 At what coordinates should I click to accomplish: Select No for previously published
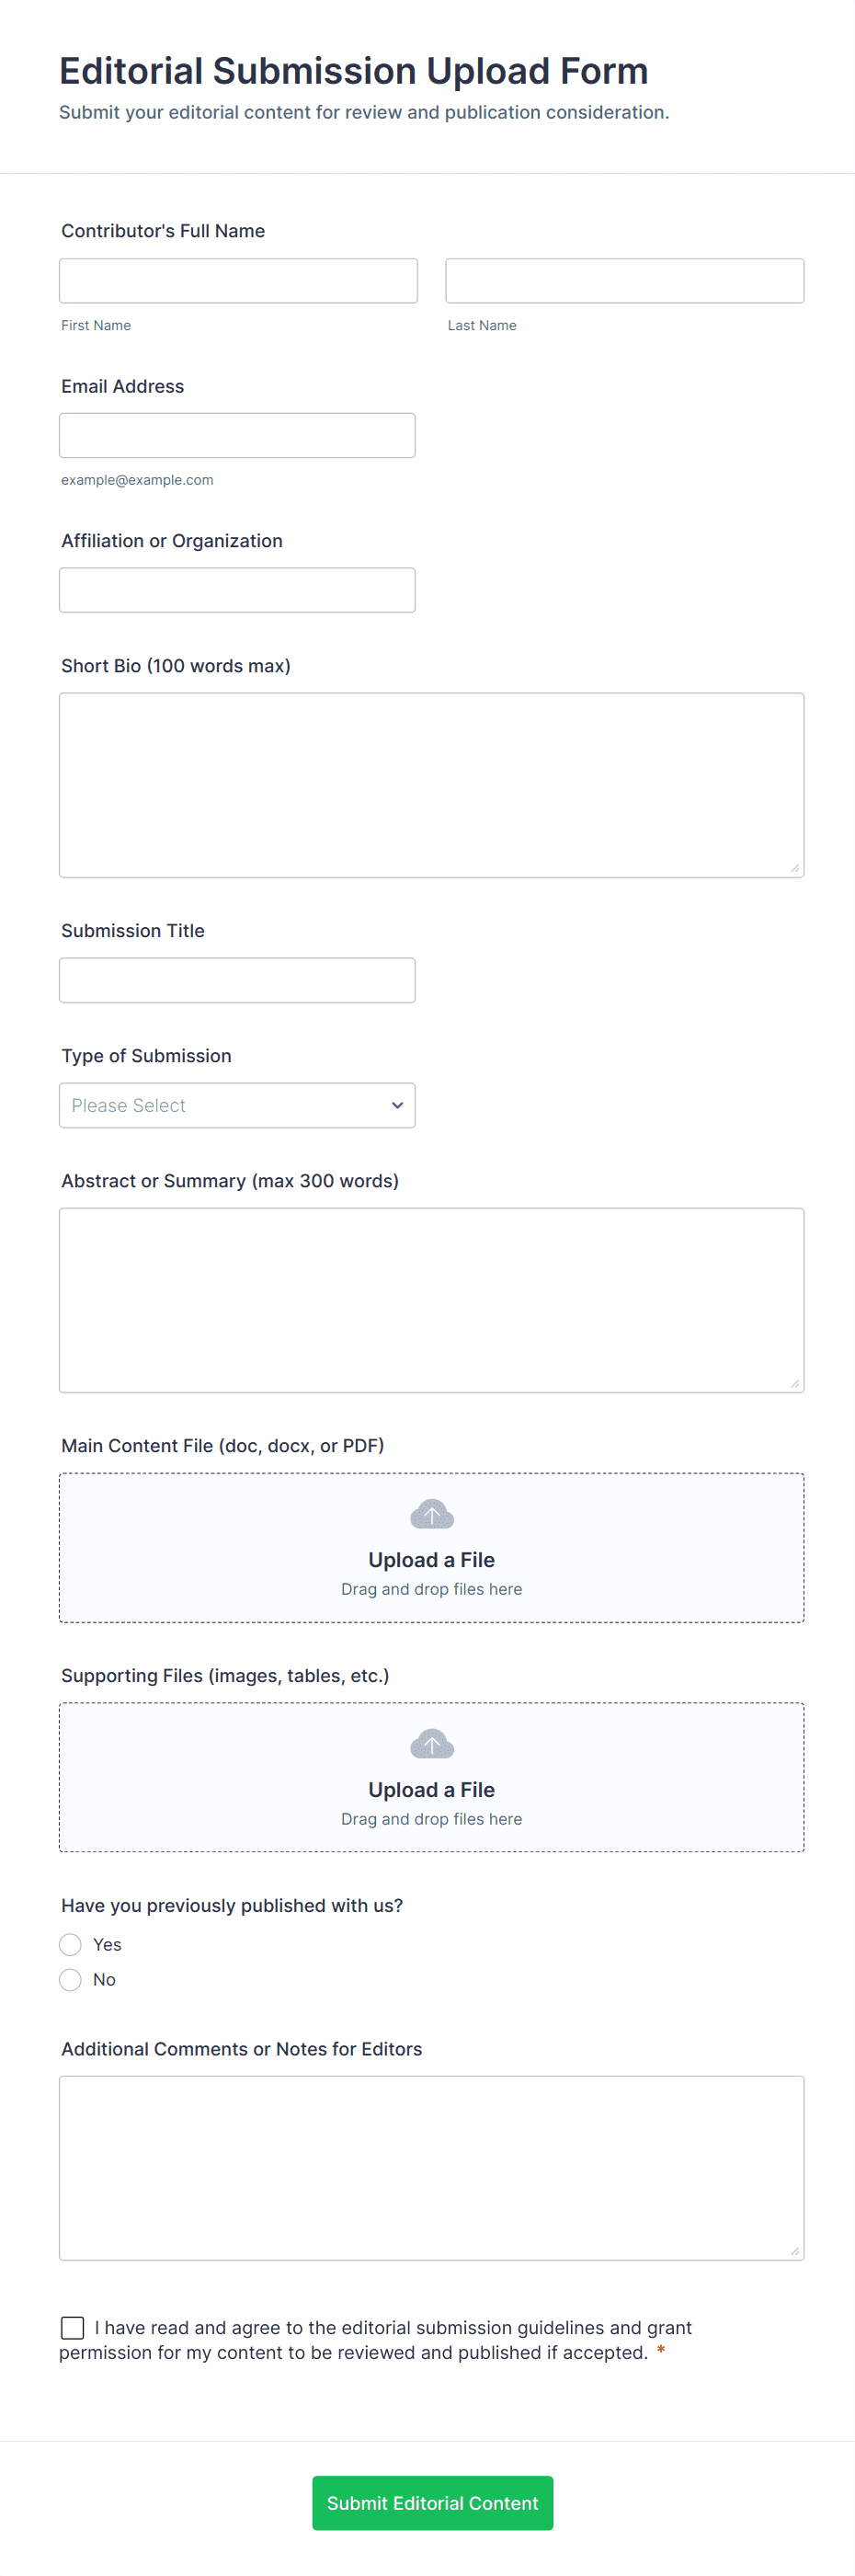click(70, 1979)
